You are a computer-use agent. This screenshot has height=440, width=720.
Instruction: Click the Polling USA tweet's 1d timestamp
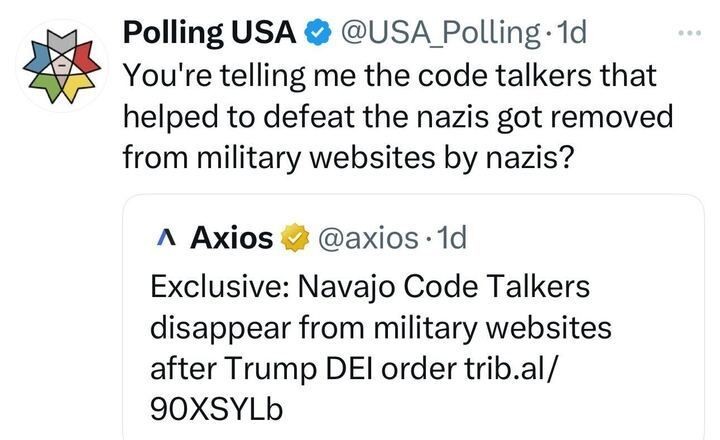[570, 32]
